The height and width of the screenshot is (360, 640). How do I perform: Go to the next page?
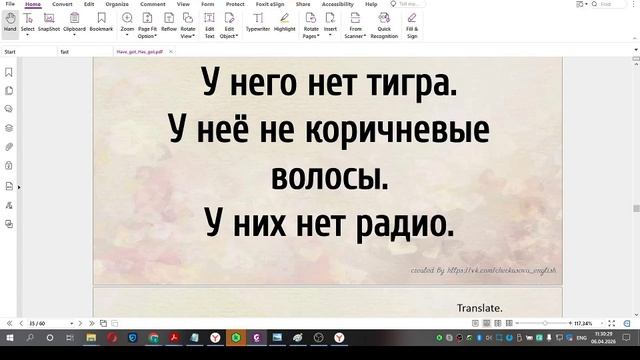pyautogui.click(x=80, y=324)
